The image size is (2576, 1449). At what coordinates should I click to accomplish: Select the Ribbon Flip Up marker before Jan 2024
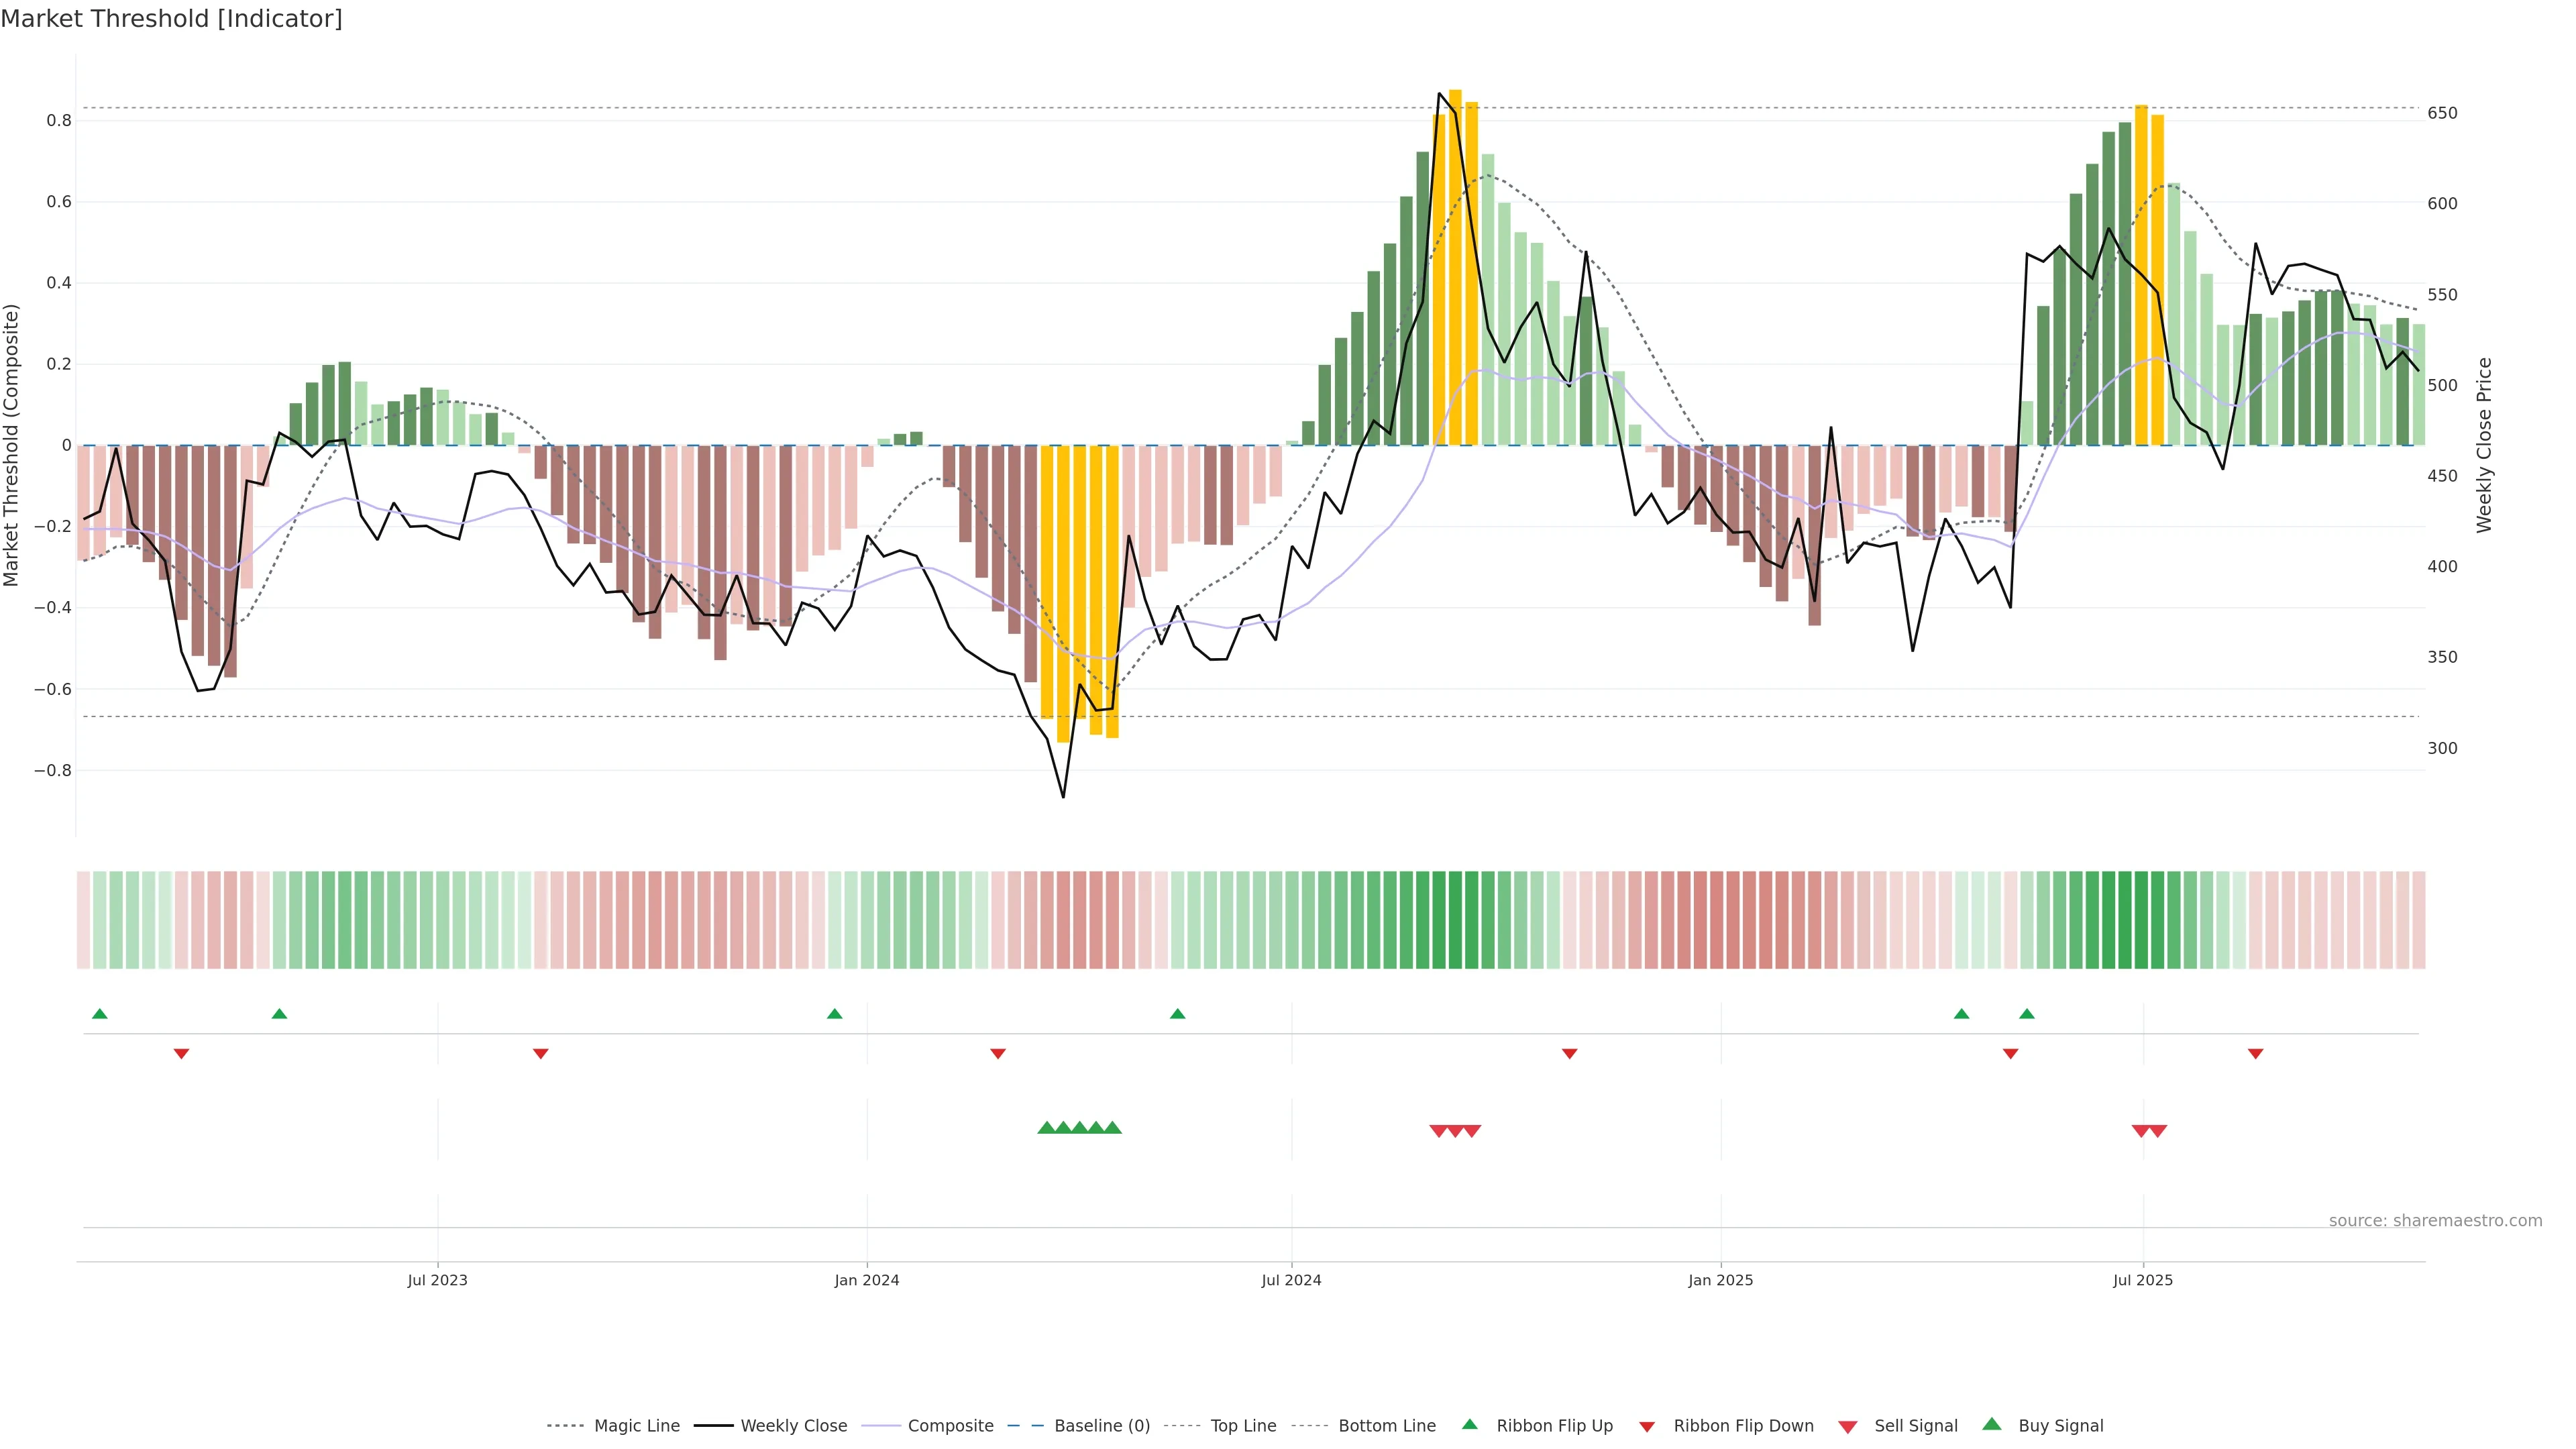tap(835, 1014)
